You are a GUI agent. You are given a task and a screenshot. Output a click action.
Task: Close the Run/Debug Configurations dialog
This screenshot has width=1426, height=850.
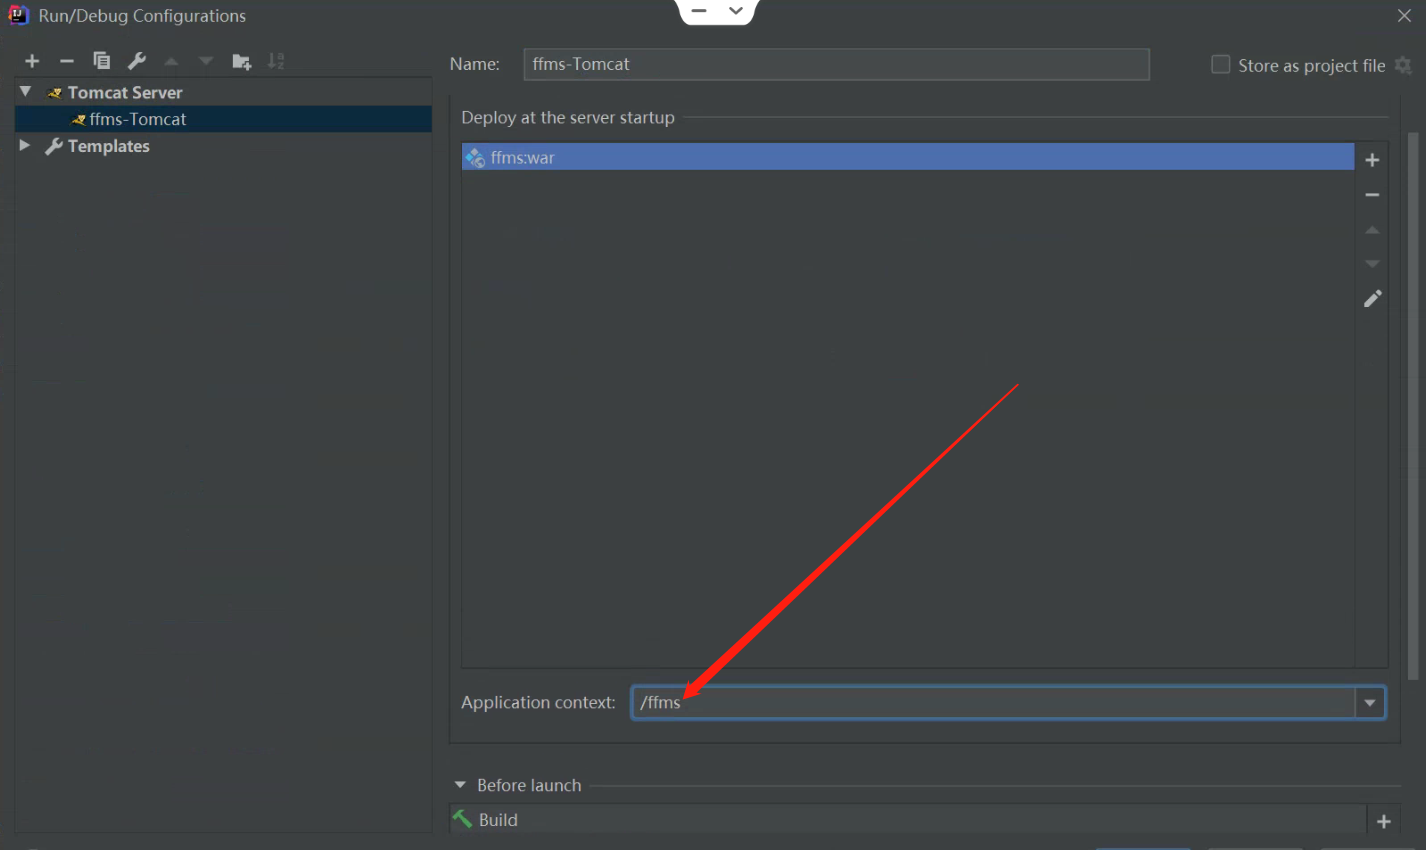[1404, 16]
